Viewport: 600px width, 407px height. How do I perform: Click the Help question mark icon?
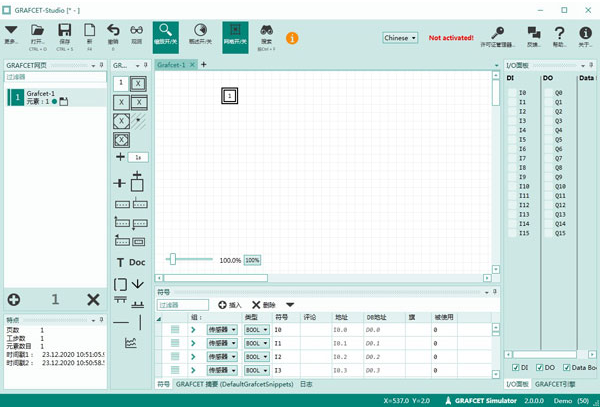(559, 32)
